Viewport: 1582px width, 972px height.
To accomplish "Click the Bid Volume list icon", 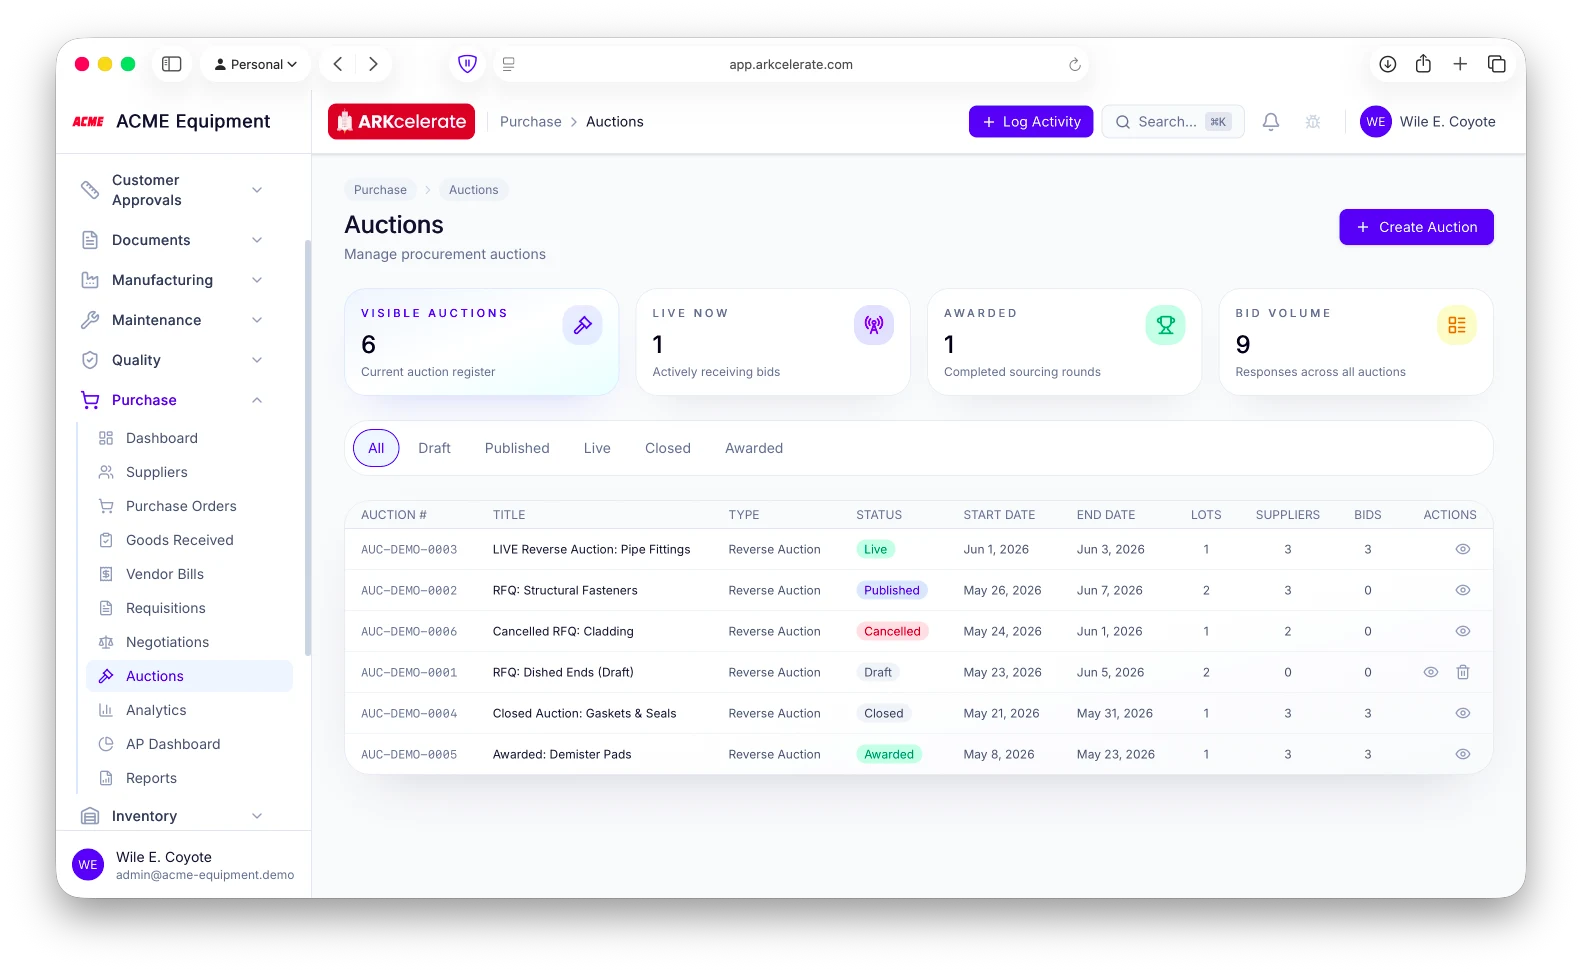I will [1457, 325].
